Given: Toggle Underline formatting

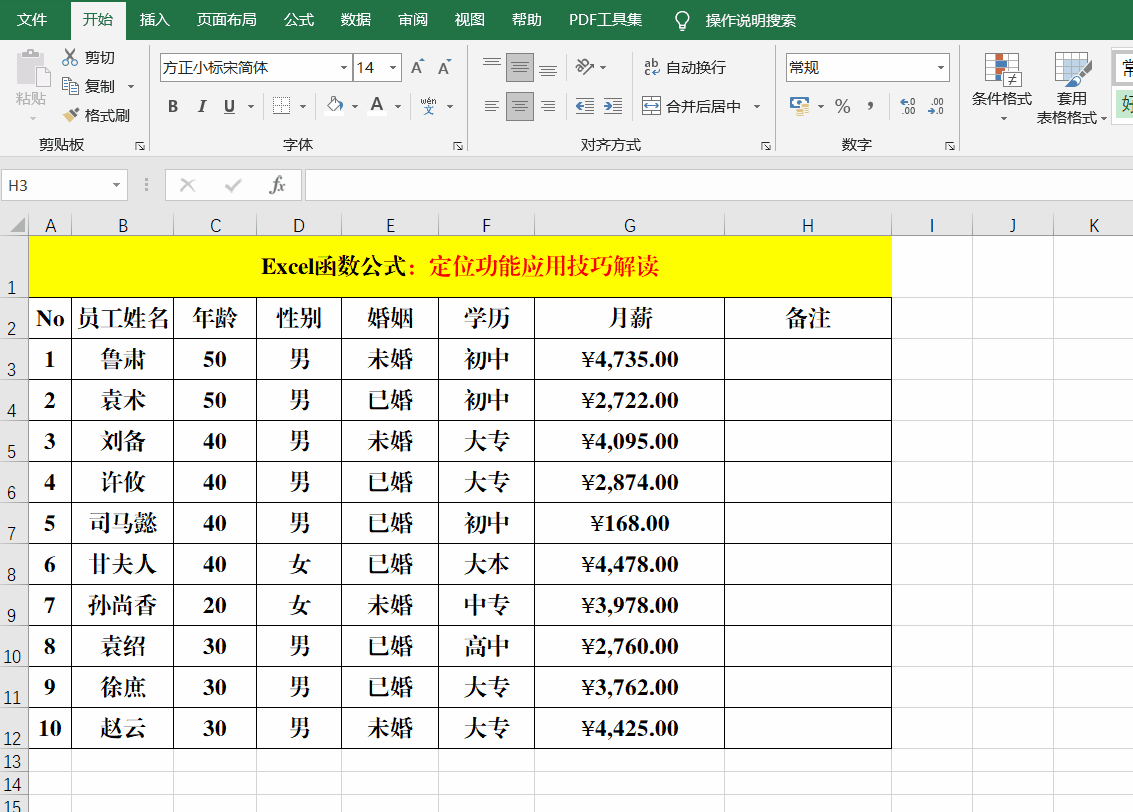Looking at the screenshot, I should [229, 106].
